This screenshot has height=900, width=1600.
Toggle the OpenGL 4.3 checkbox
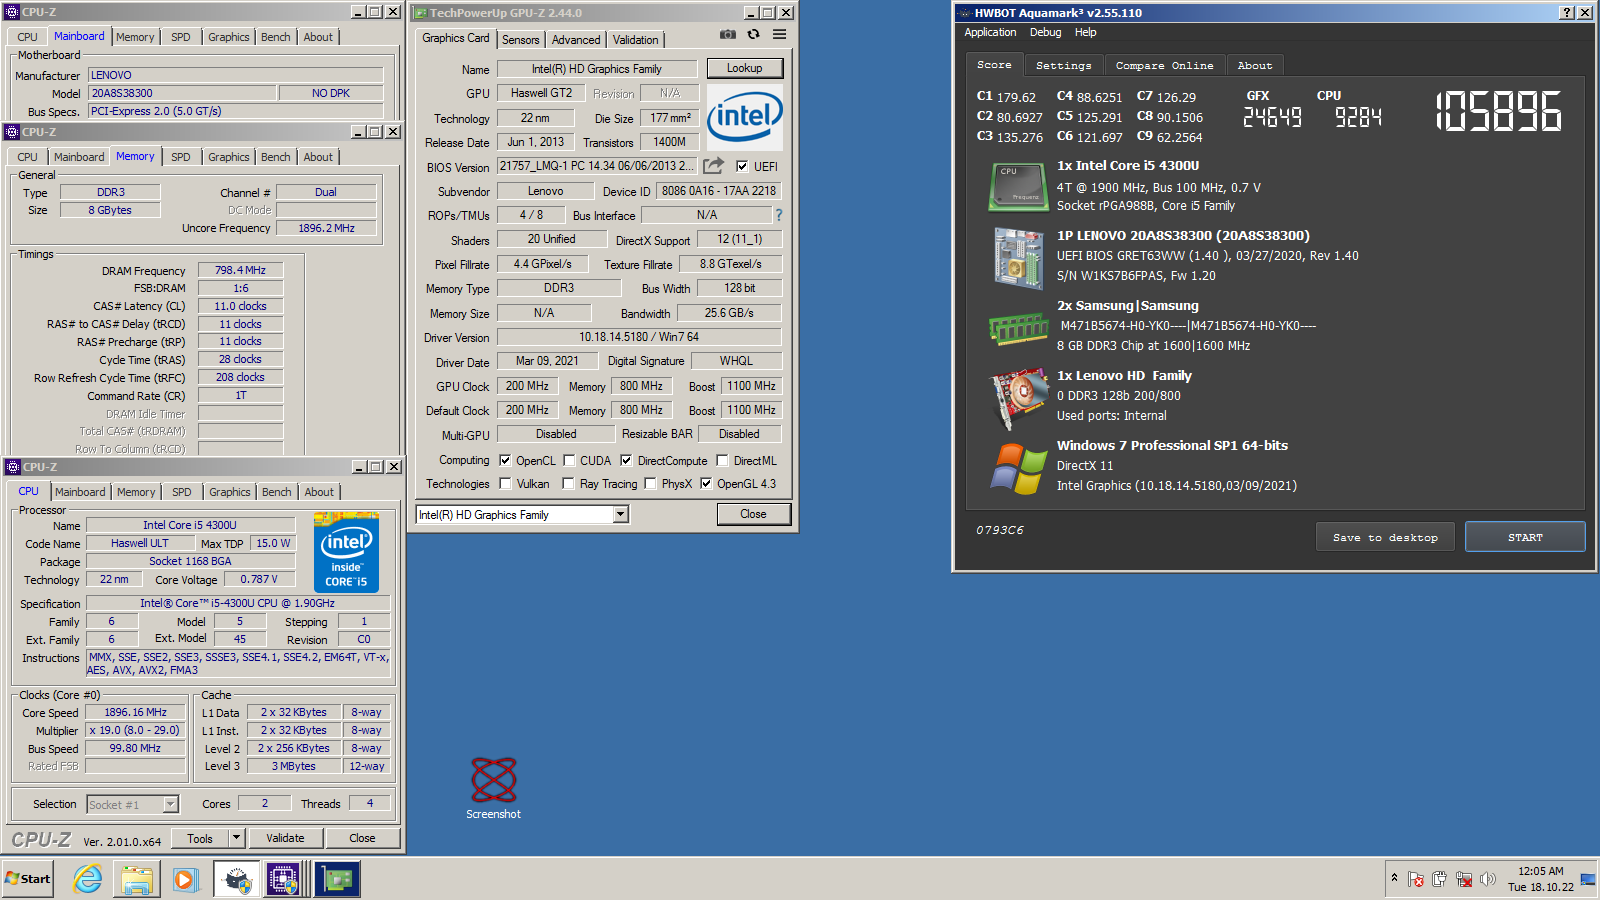[x=706, y=484]
